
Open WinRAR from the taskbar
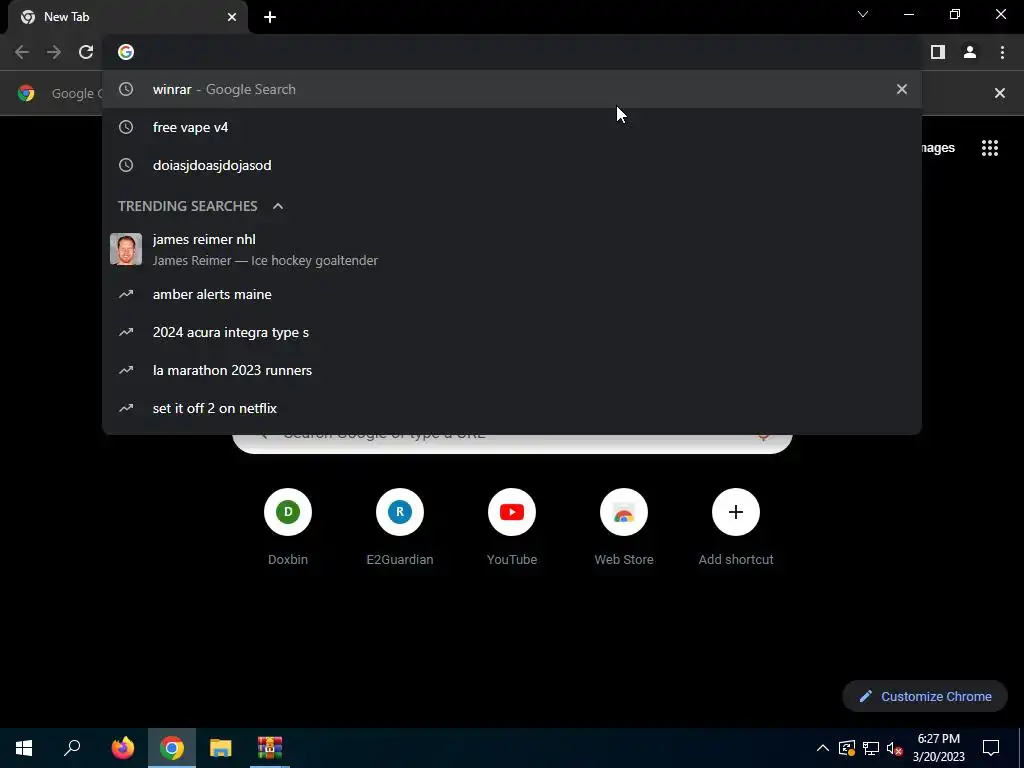coord(270,748)
